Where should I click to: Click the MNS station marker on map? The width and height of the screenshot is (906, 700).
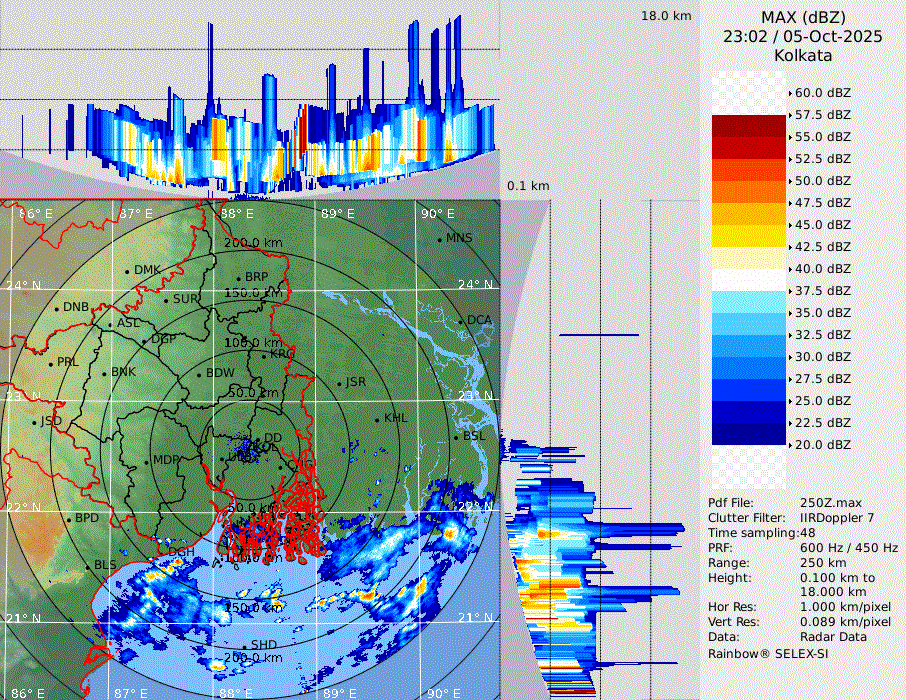pyautogui.click(x=439, y=239)
